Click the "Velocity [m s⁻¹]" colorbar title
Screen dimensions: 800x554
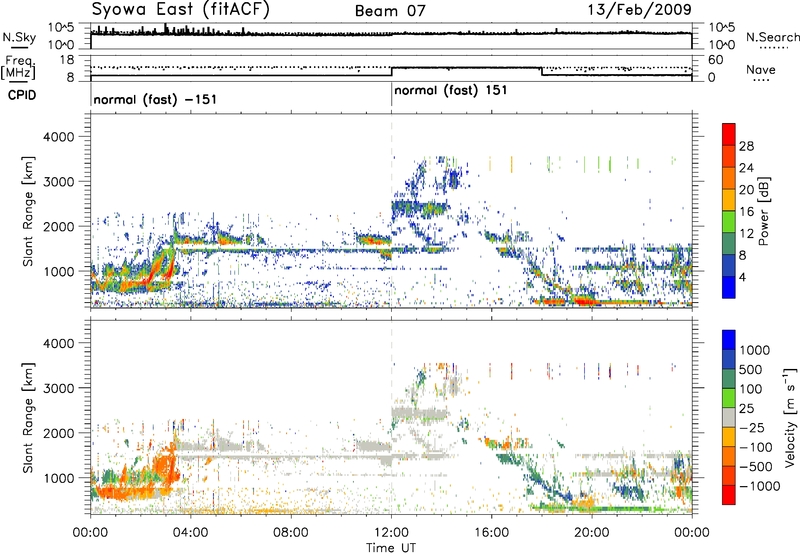[x=790, y=417]
